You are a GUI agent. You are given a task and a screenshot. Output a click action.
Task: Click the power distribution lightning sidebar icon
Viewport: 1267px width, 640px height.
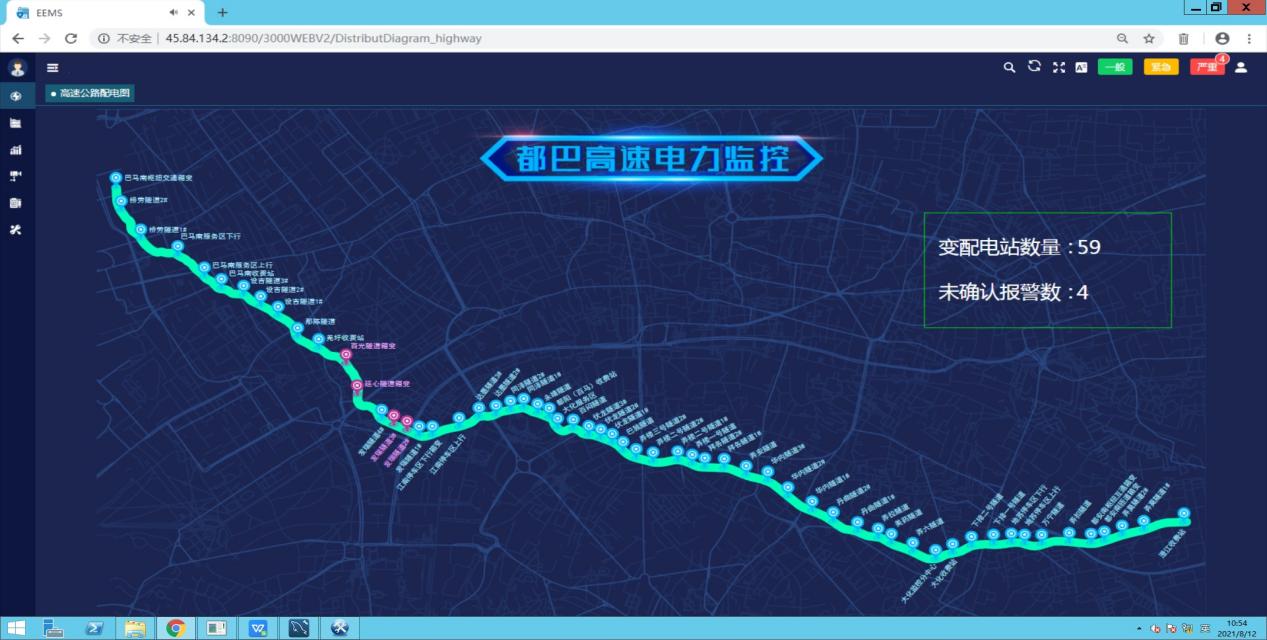pos(16,97)
